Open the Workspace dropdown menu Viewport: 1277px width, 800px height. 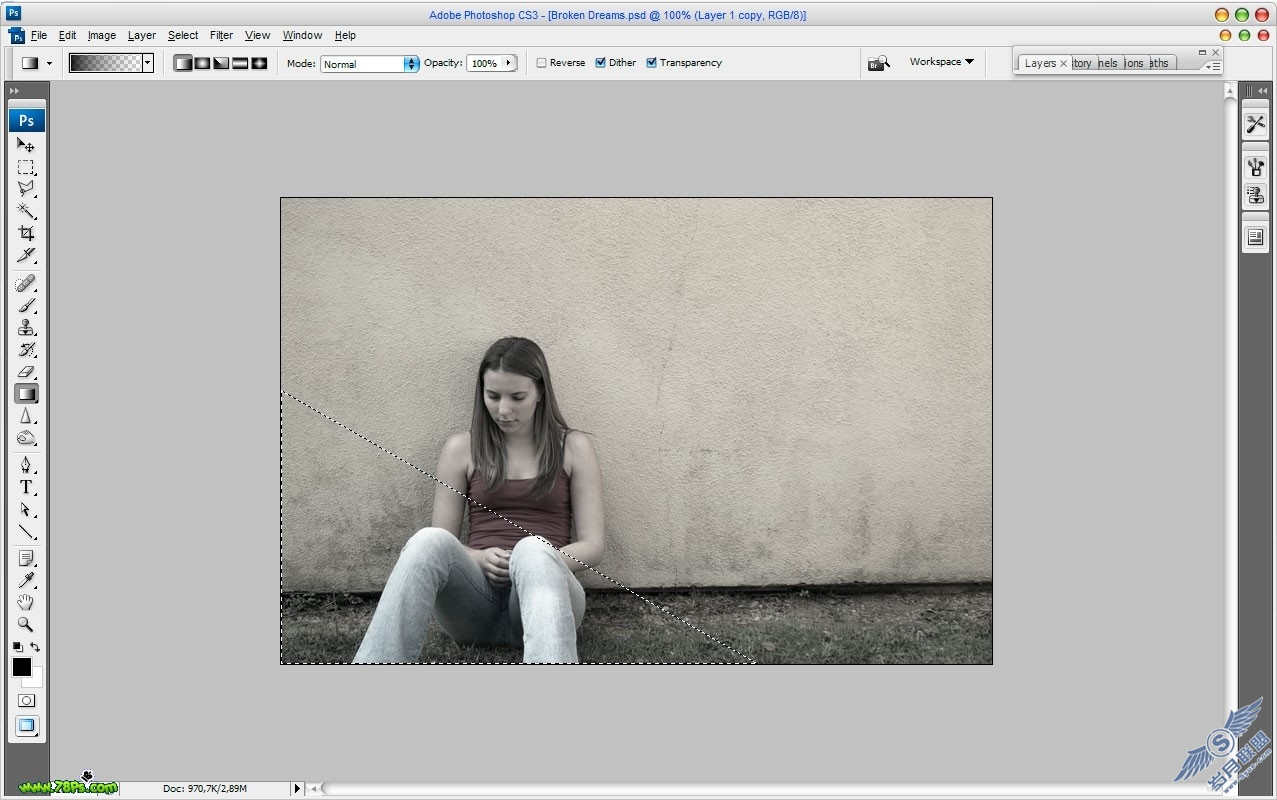coord(941,62)
